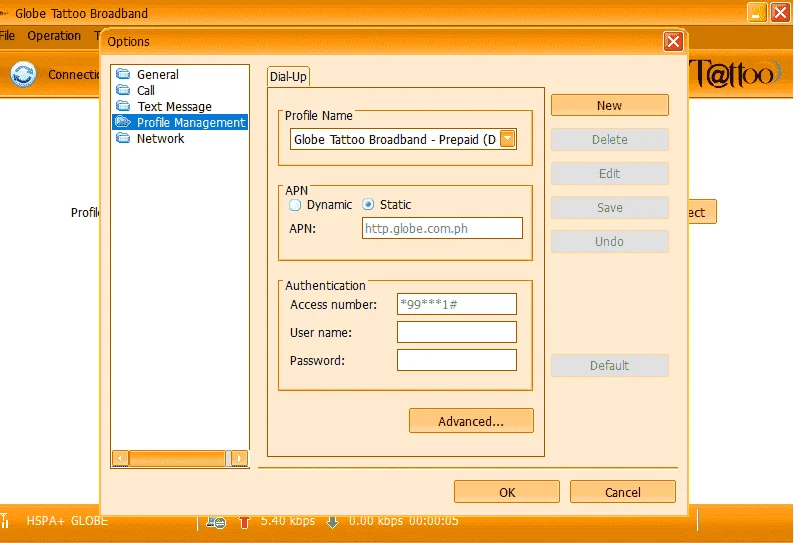Click the Save profile button
The height and width of the screenshot is (543, 794).
click(610, 207)
